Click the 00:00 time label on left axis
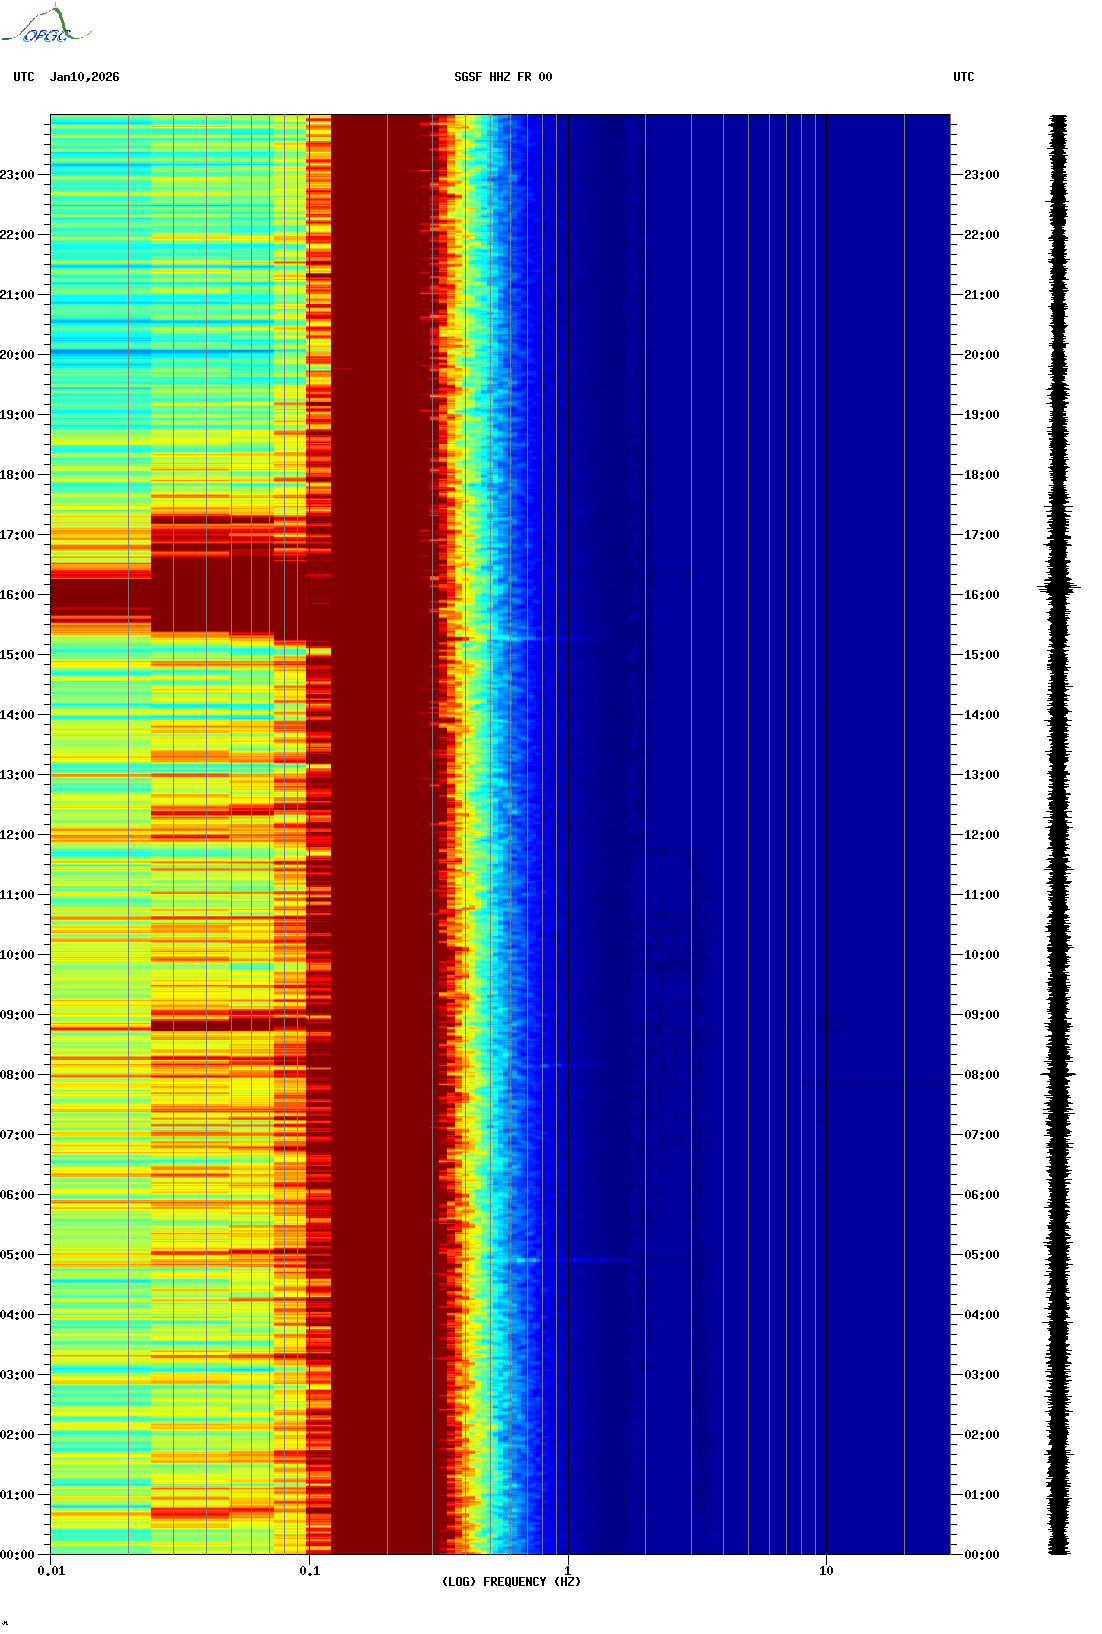 coord(17,1555)
